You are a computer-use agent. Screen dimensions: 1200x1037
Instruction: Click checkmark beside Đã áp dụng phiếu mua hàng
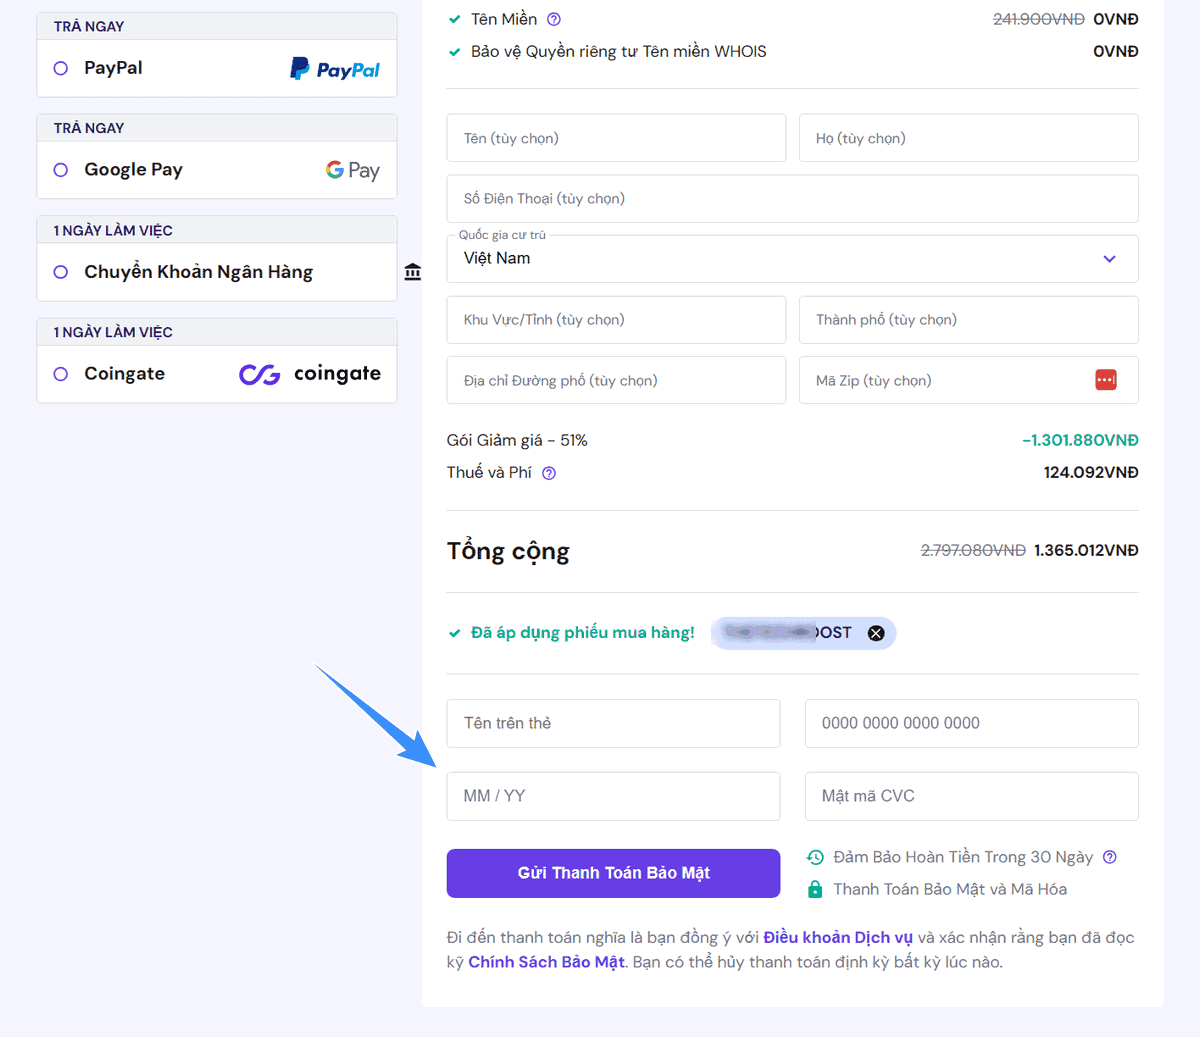coord(455,633)
